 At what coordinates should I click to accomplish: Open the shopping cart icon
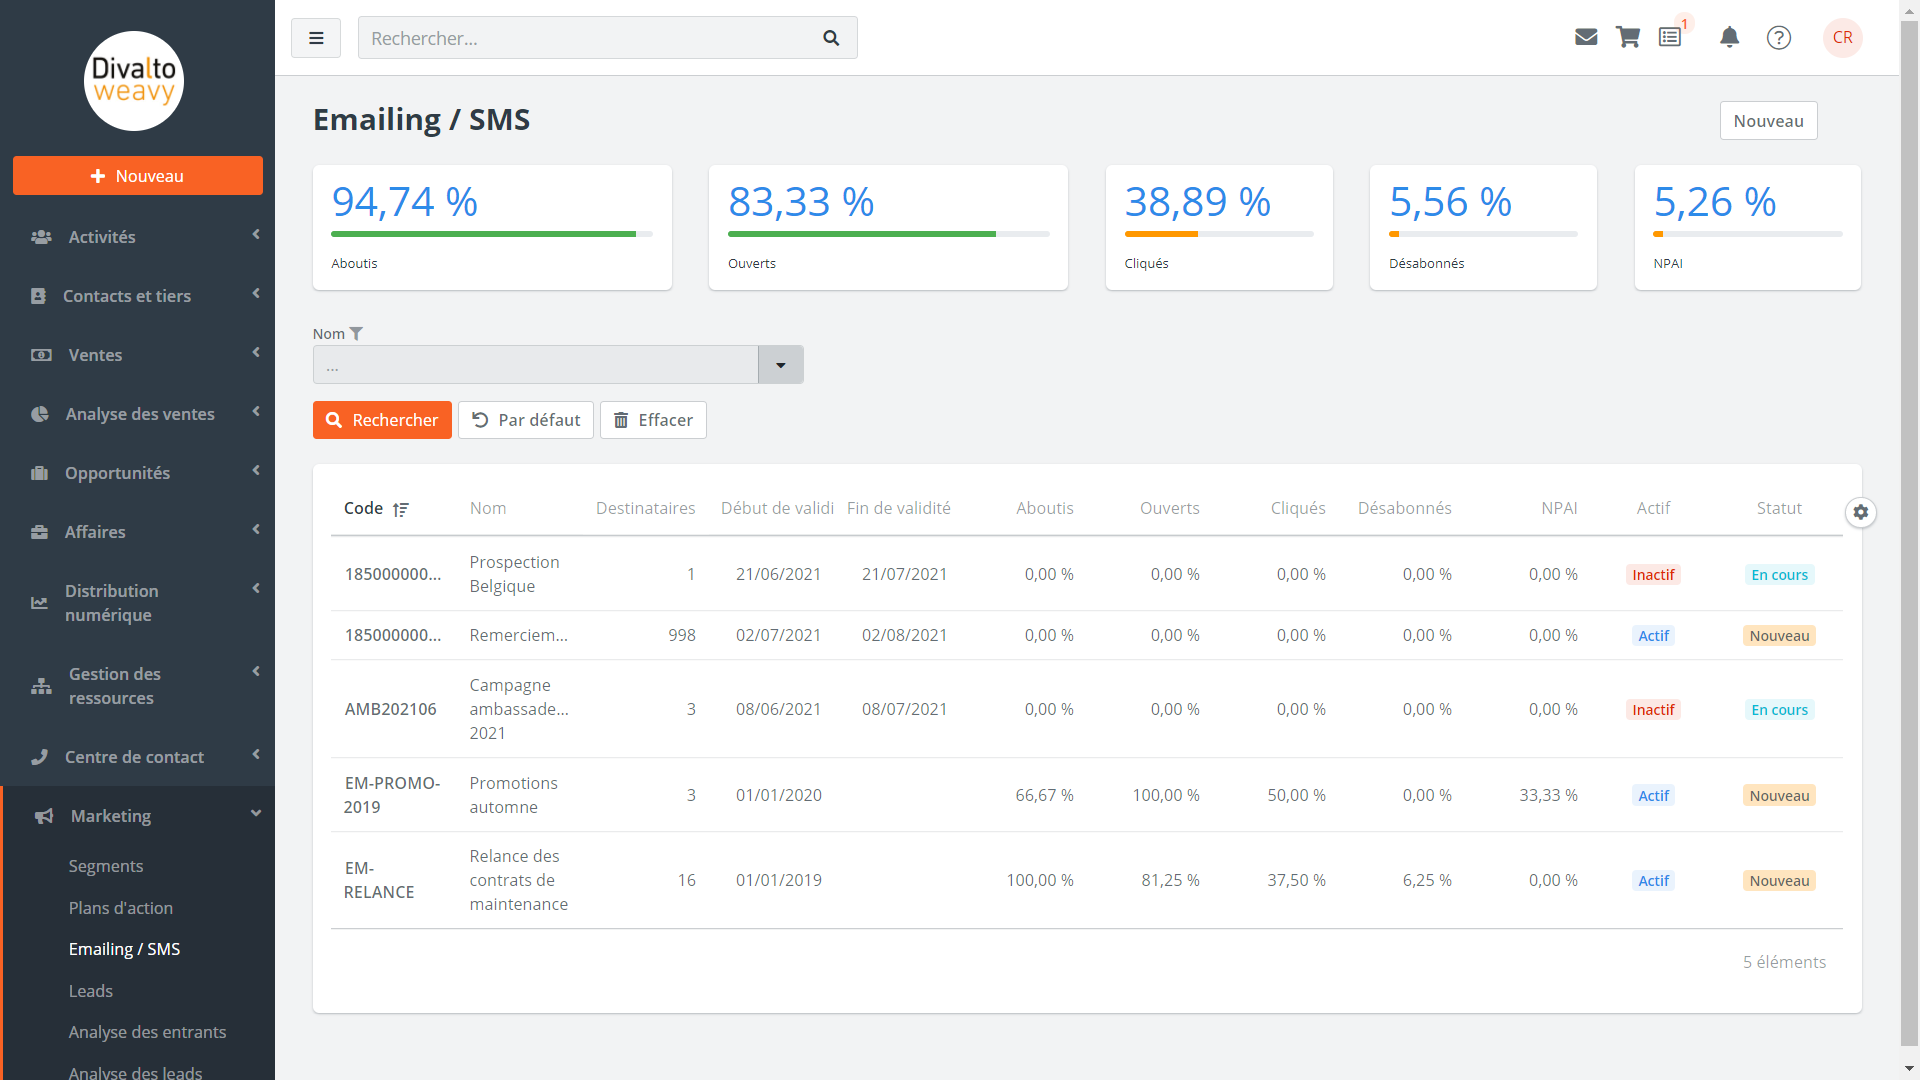1628,37
